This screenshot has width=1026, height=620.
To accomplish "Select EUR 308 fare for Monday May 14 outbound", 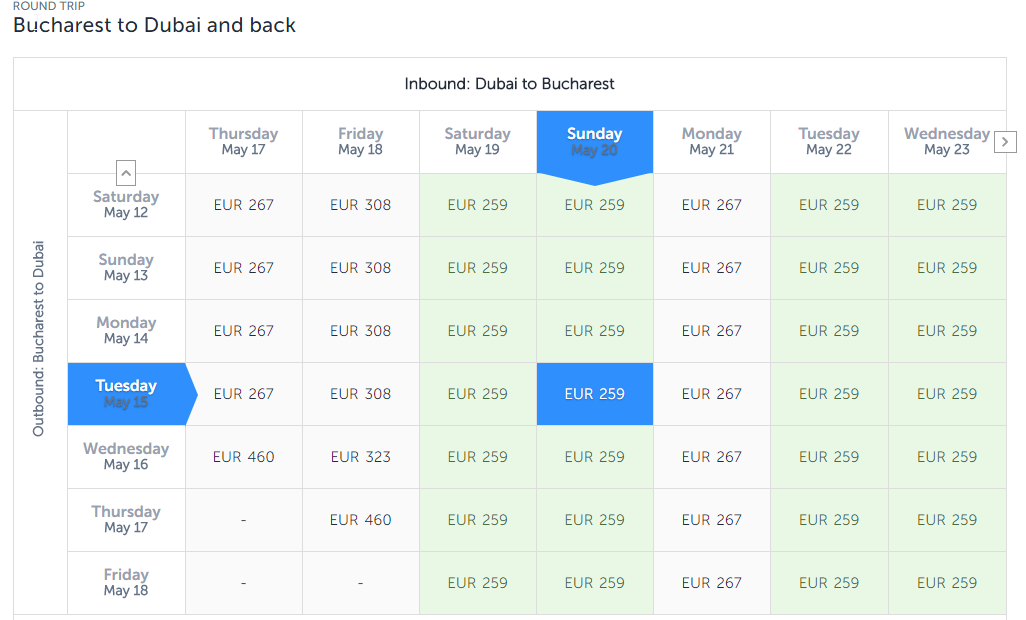I will click(360, 331).
